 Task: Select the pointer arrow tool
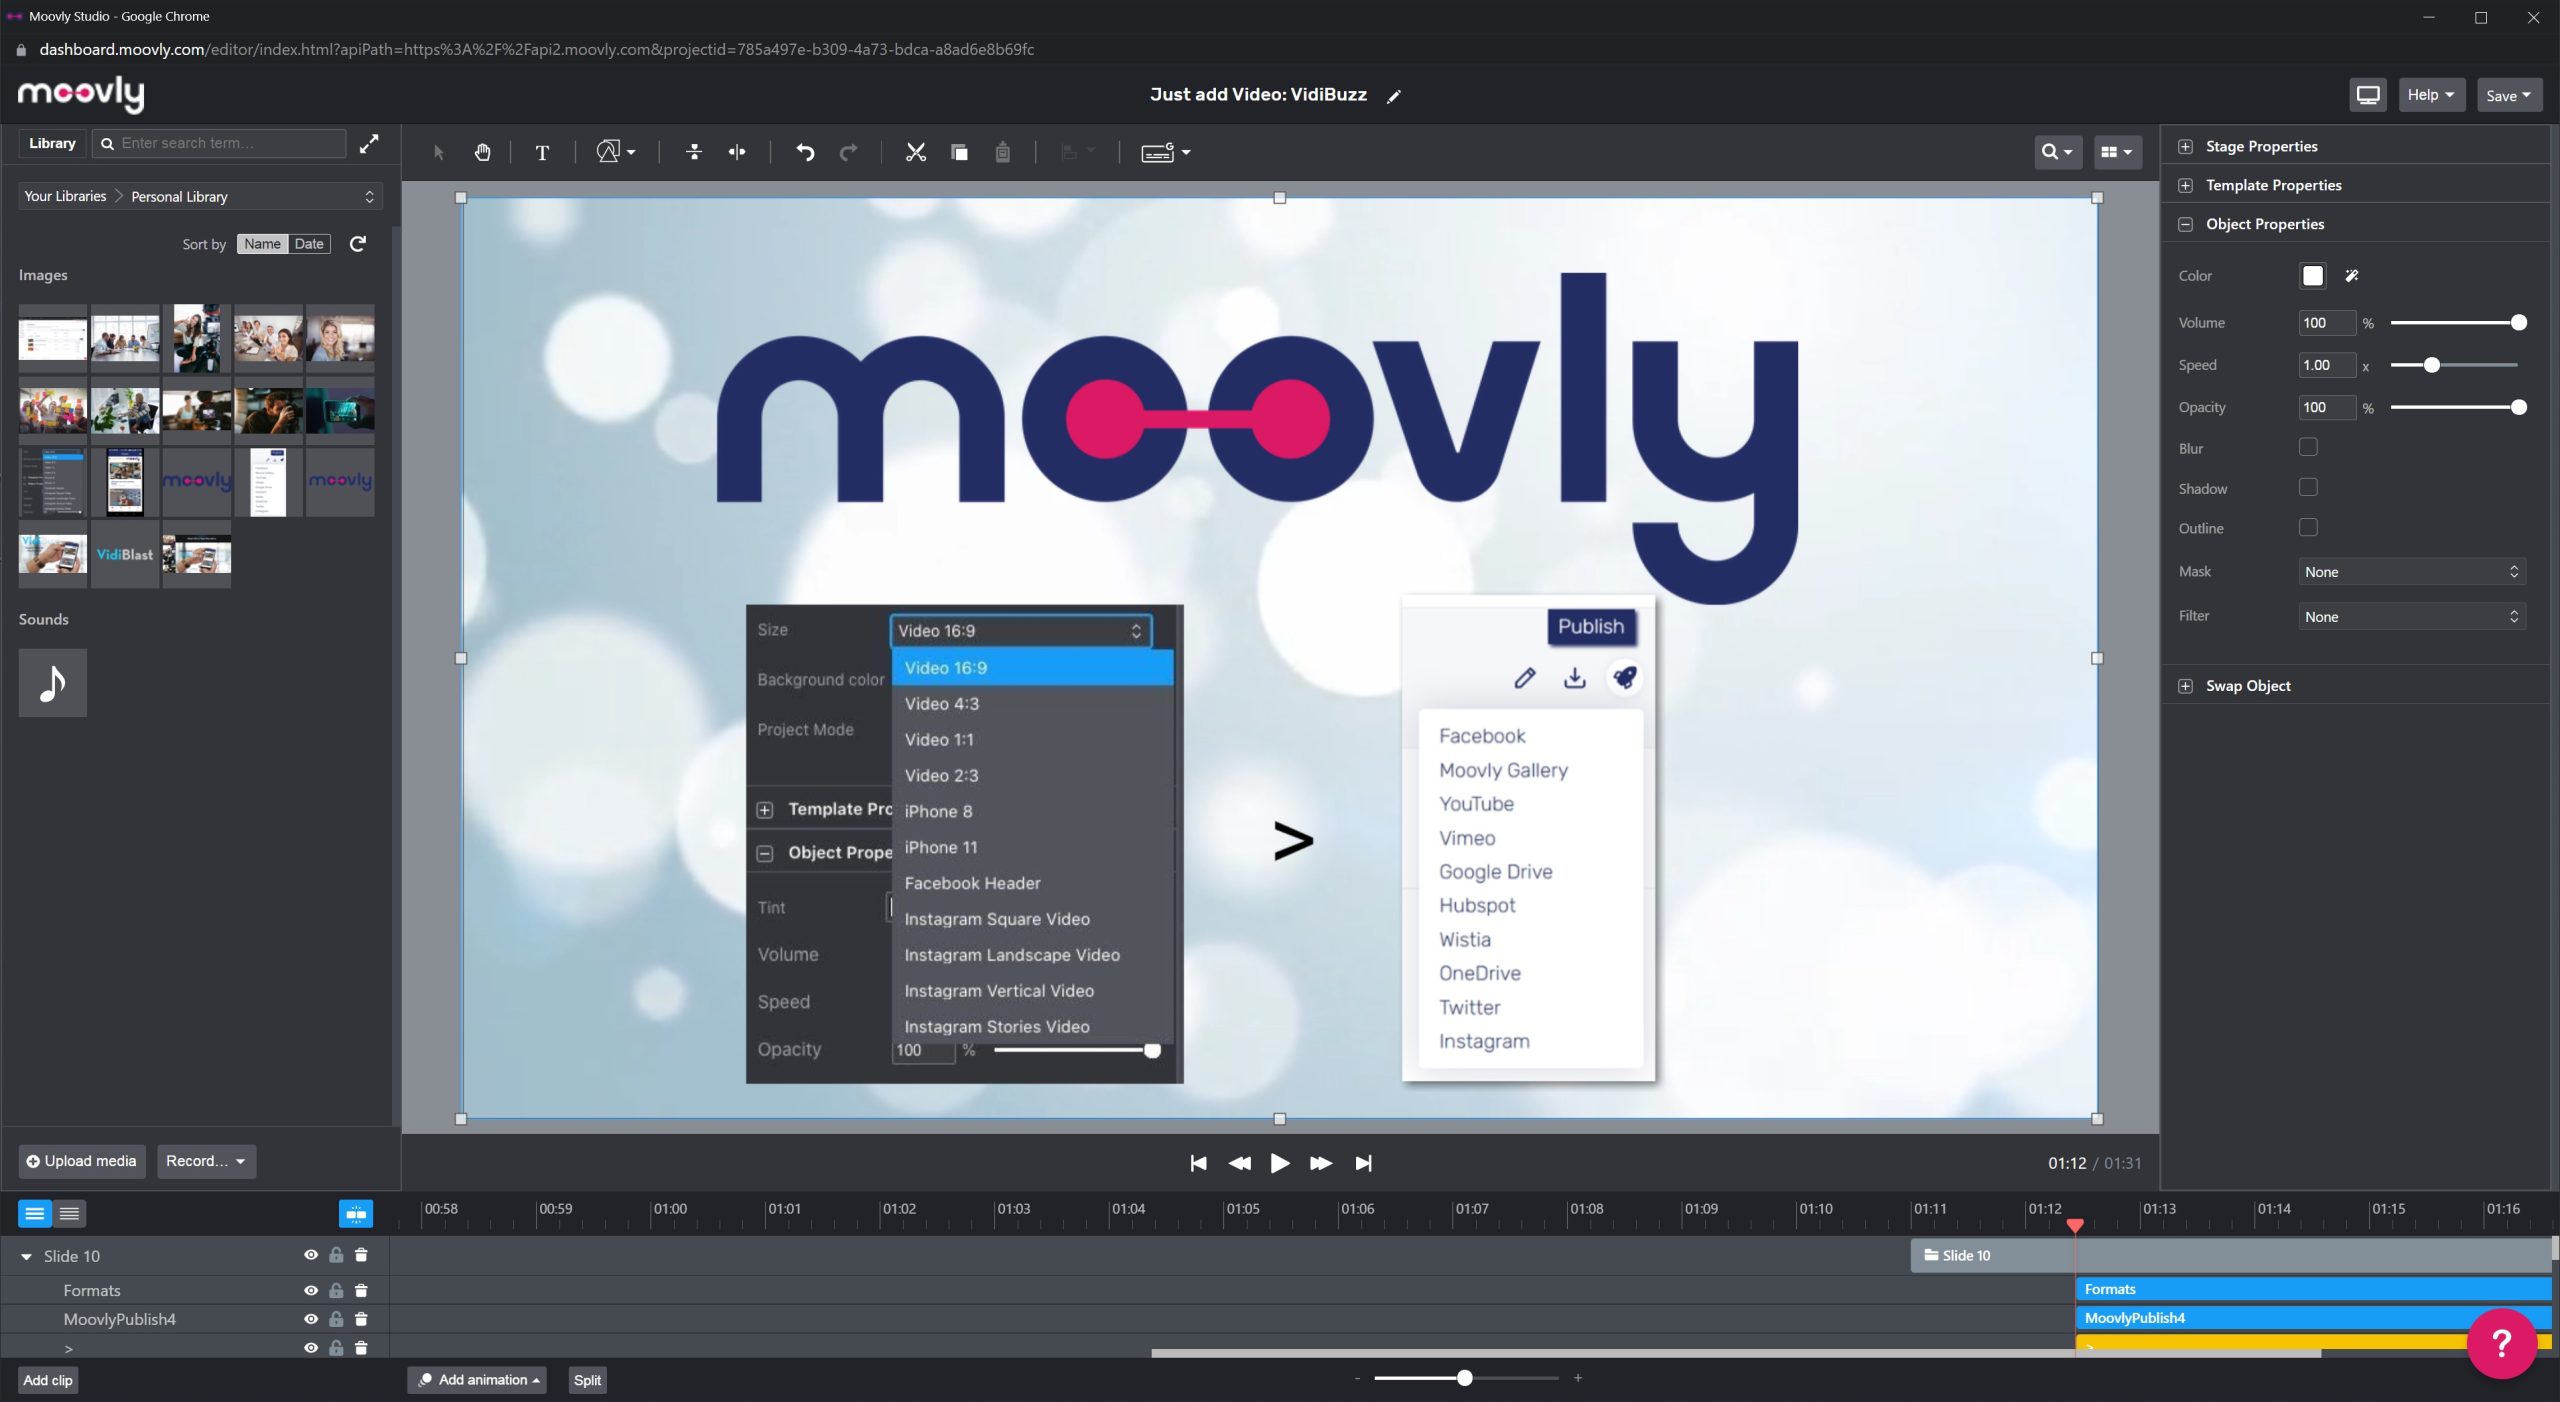click(x=438, y=152)
